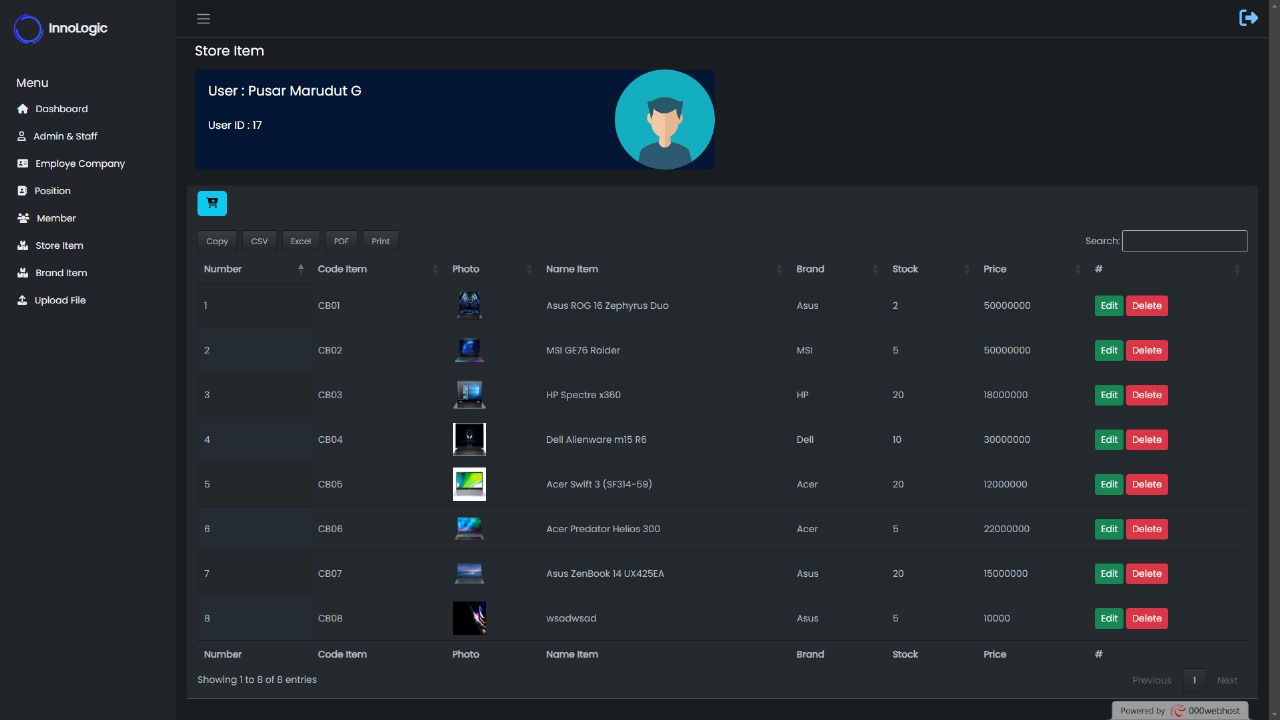1280x720 pixels.
Task: Export table as CSV
Action: pyautogui.click(x=260, y=241)
